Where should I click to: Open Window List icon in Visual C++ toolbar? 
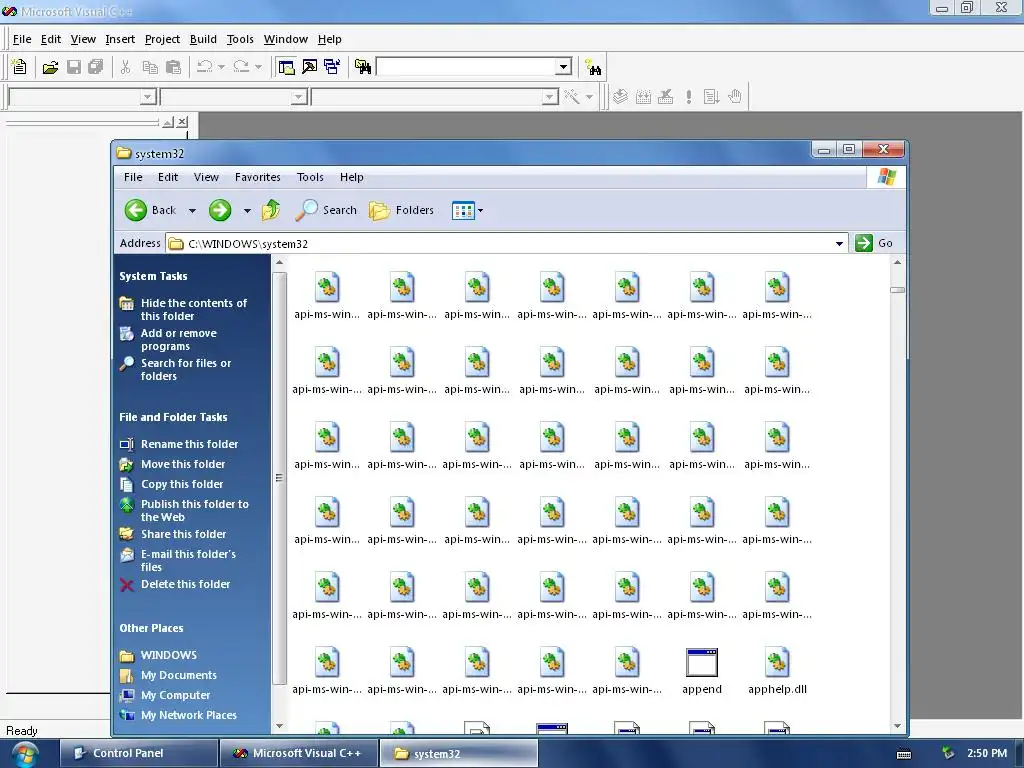pyautogui.click(x=332, y=67)
